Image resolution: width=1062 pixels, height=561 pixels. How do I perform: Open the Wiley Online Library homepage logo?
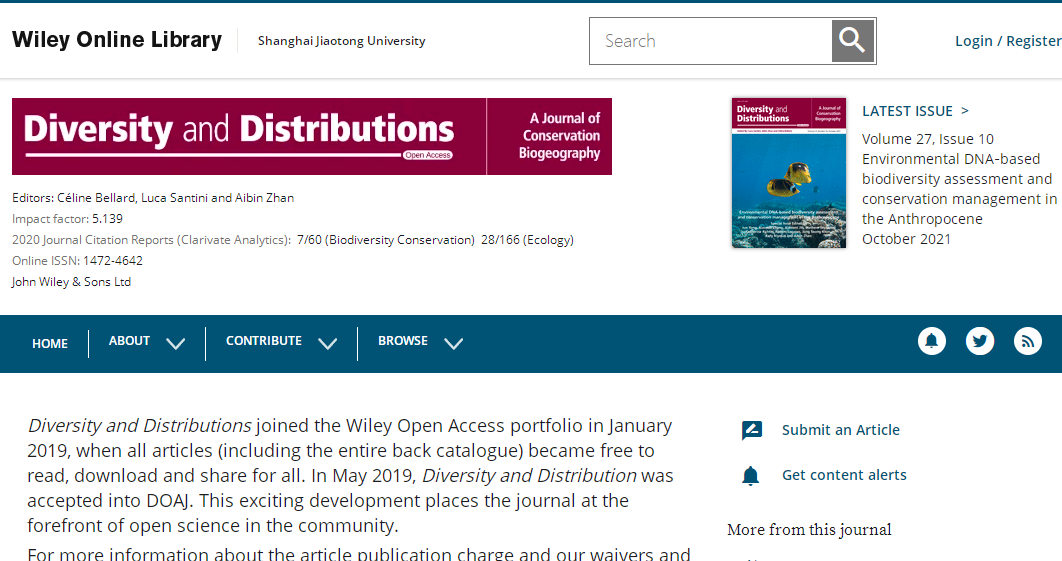(x=117, y=40)
